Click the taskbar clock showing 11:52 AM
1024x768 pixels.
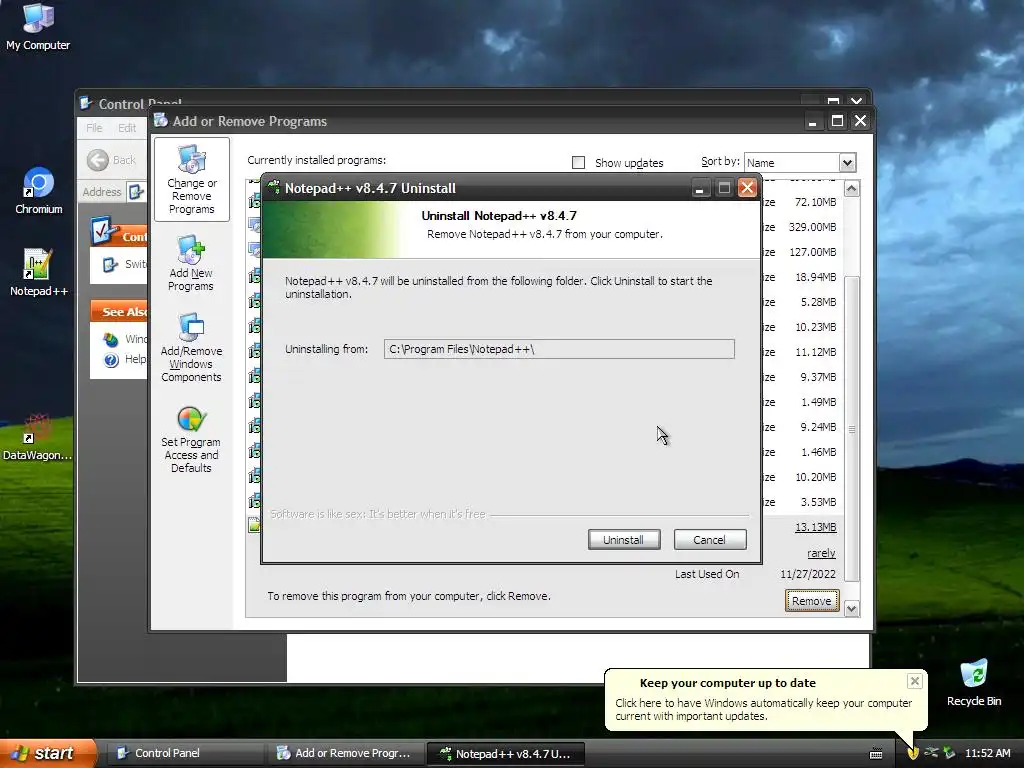tap(987, 753)
